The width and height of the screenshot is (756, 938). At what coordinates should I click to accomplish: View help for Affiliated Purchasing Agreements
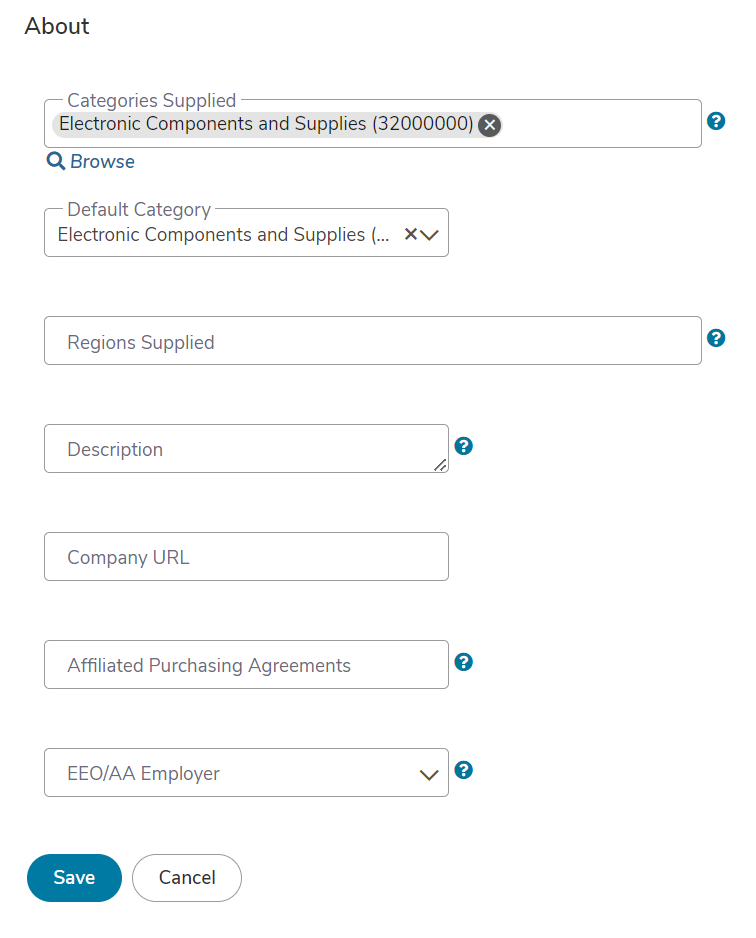(x=464, y=662)
